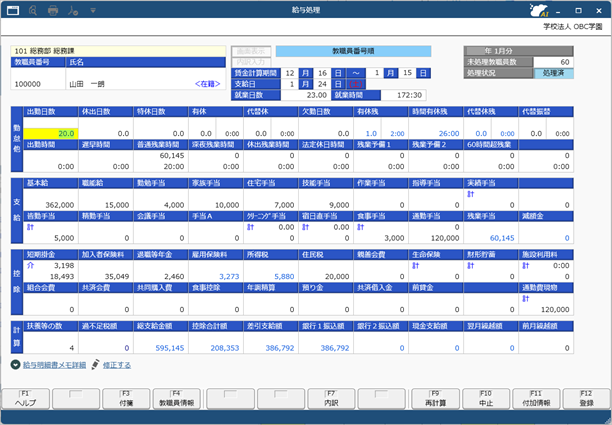The height and width of the screenshot is (425, 612).
Task: Click the 計 icon under 食事手当
Action: coord(360,227)
